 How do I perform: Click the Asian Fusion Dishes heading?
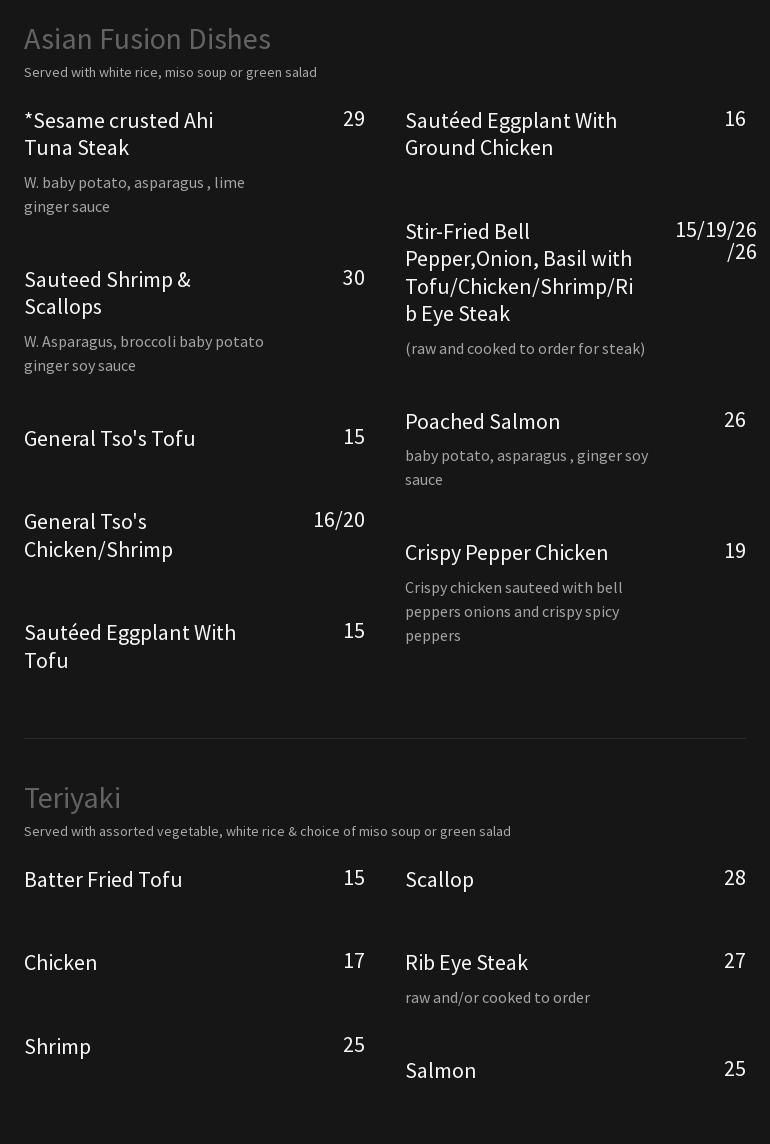click(x=147, y=39)
